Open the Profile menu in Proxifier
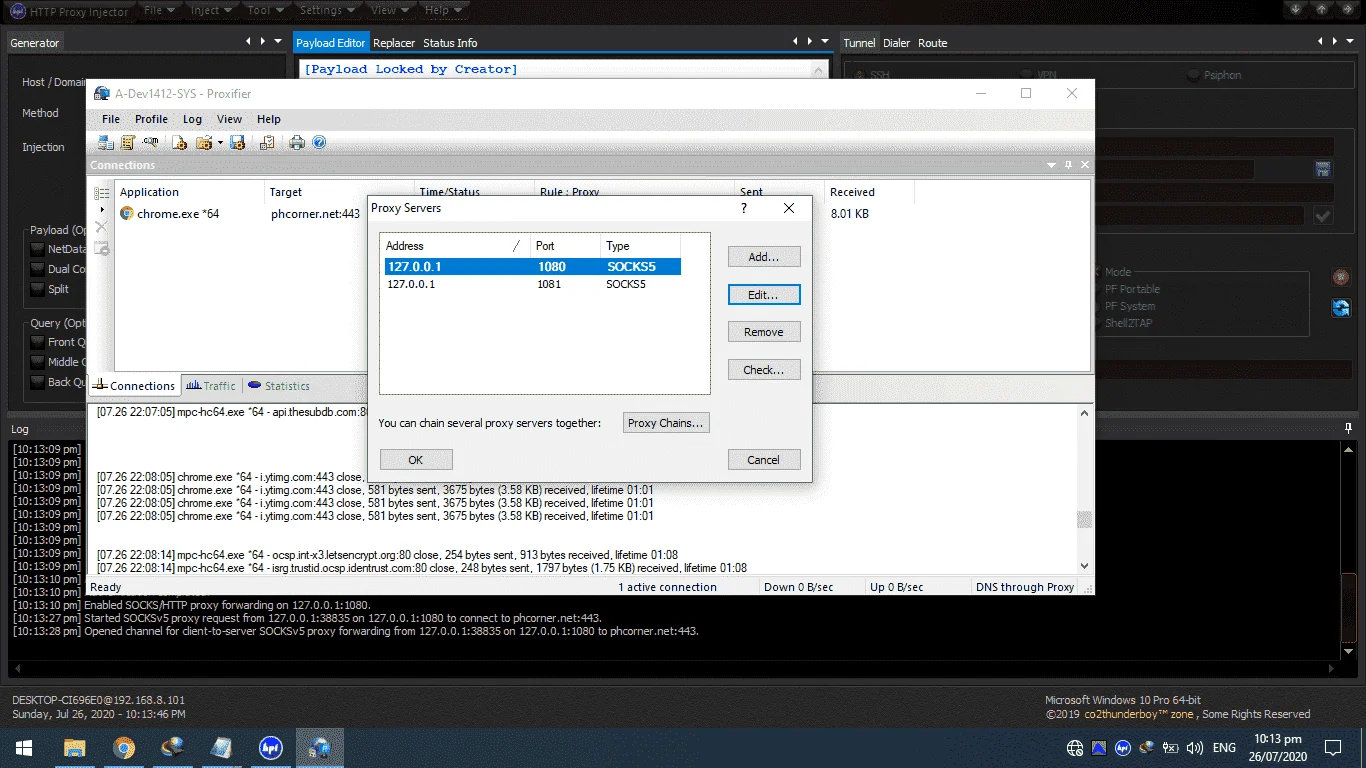This screenshot has height=768, width=1366. point(151,119)
